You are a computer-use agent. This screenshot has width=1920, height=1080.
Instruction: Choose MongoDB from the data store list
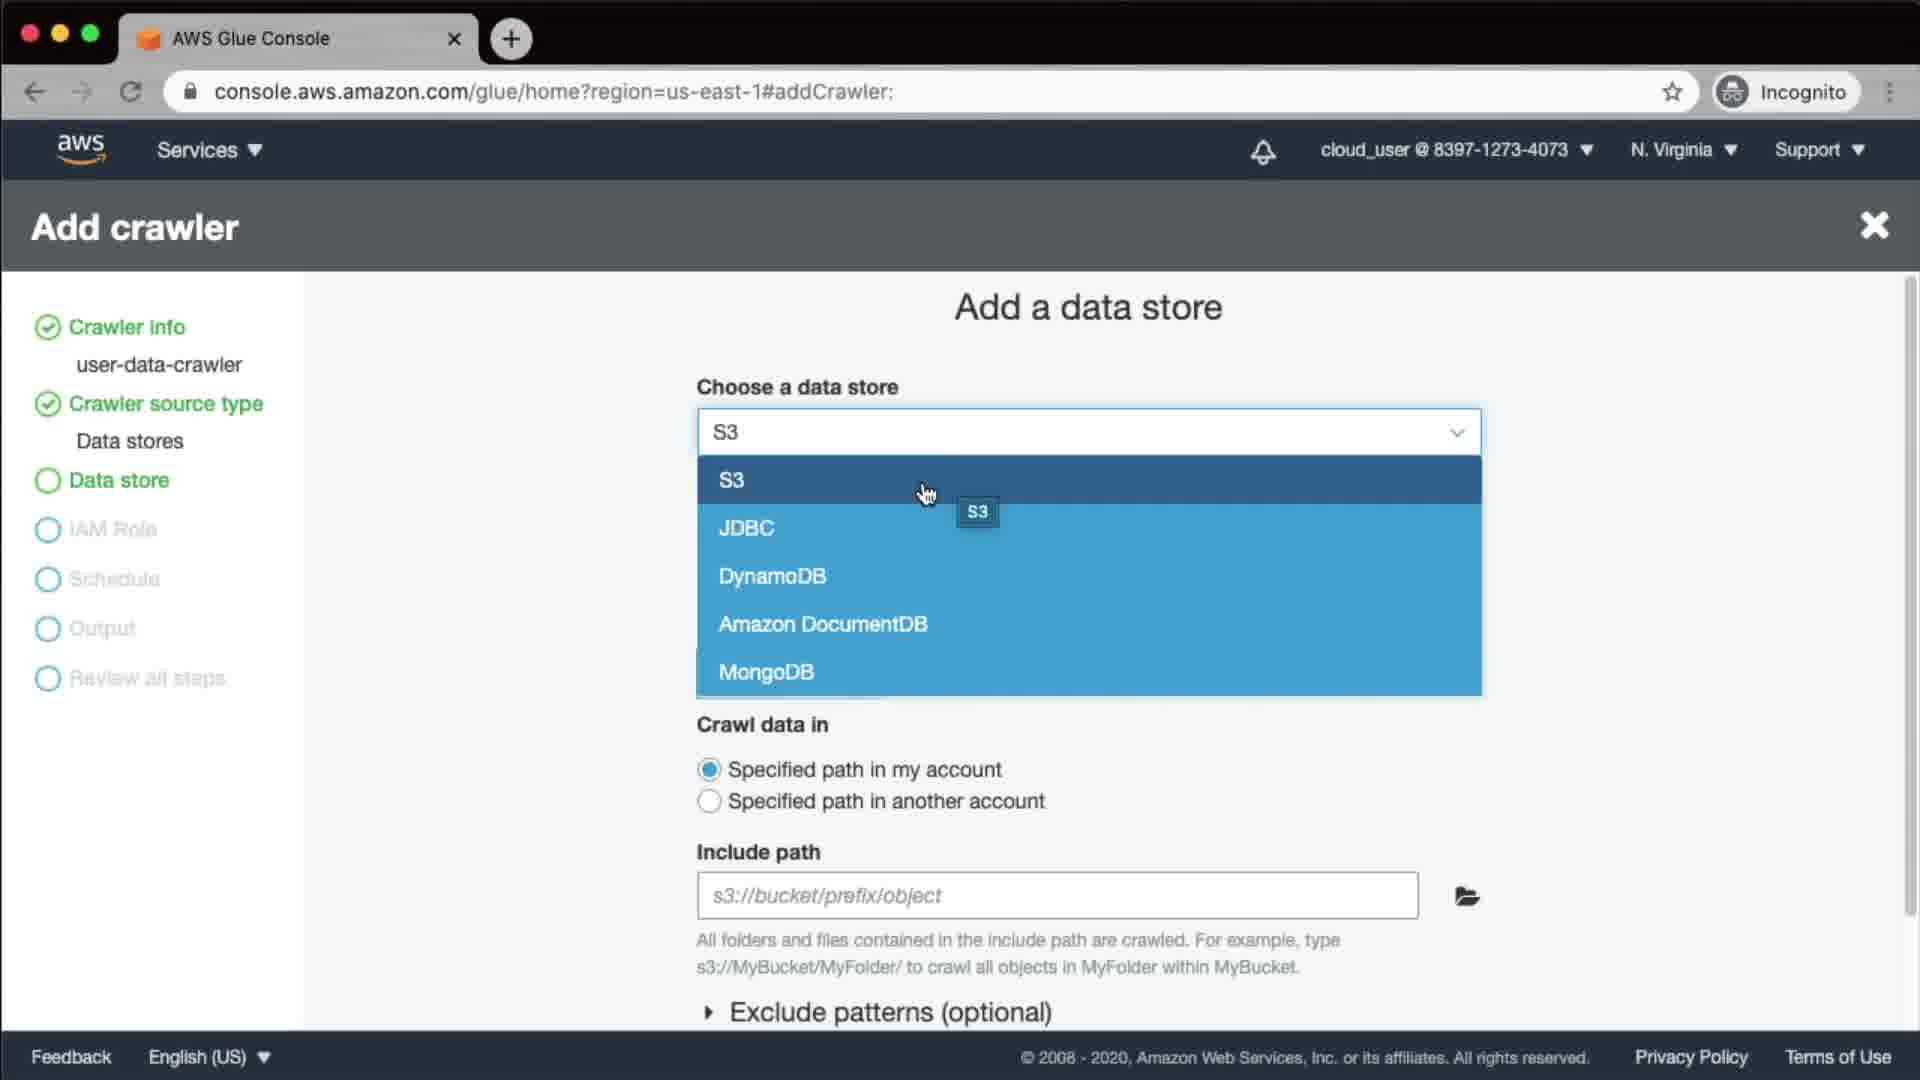pyautogui.click(x=766, y=672)
